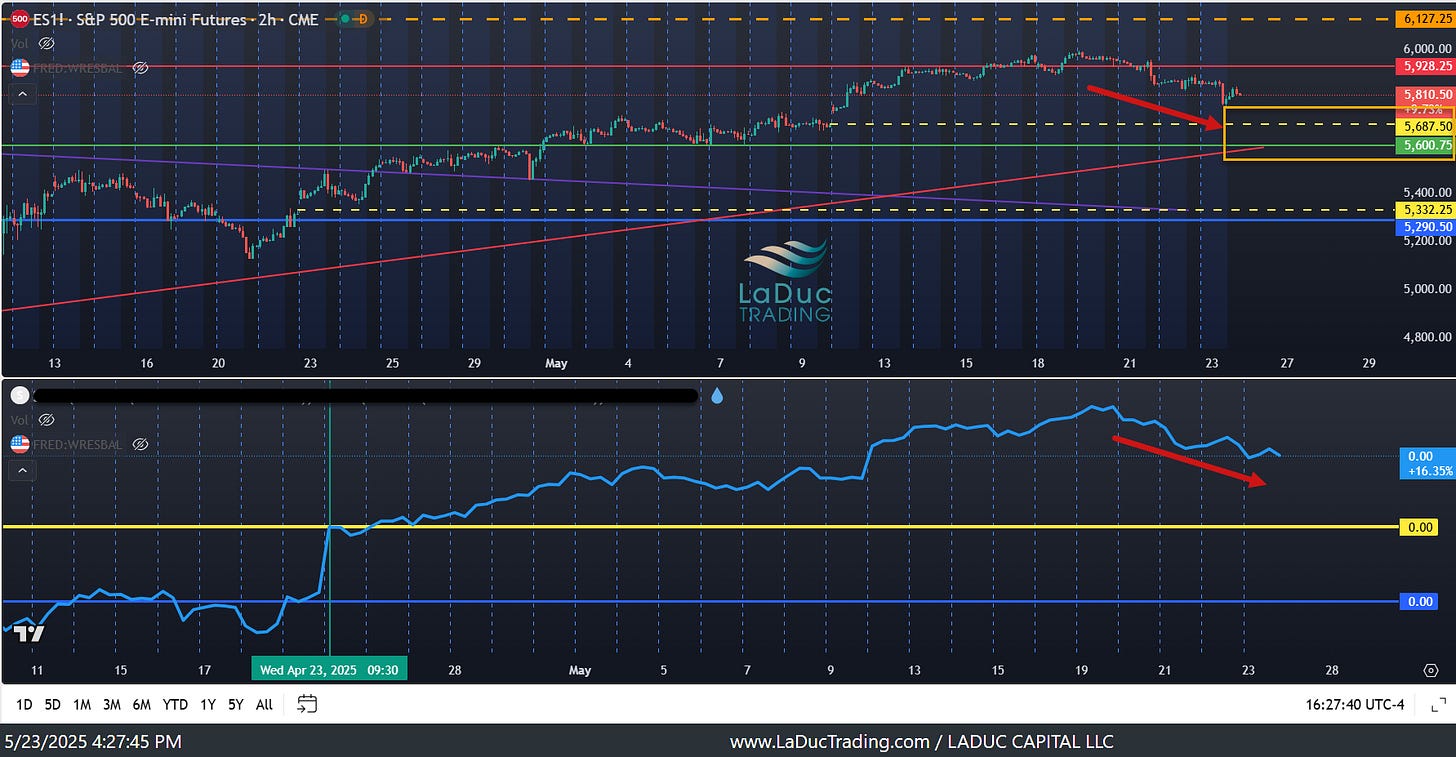This screenshot has height=757, width=1456.
Task: Select the All time range
Action: tap(264, 705)
